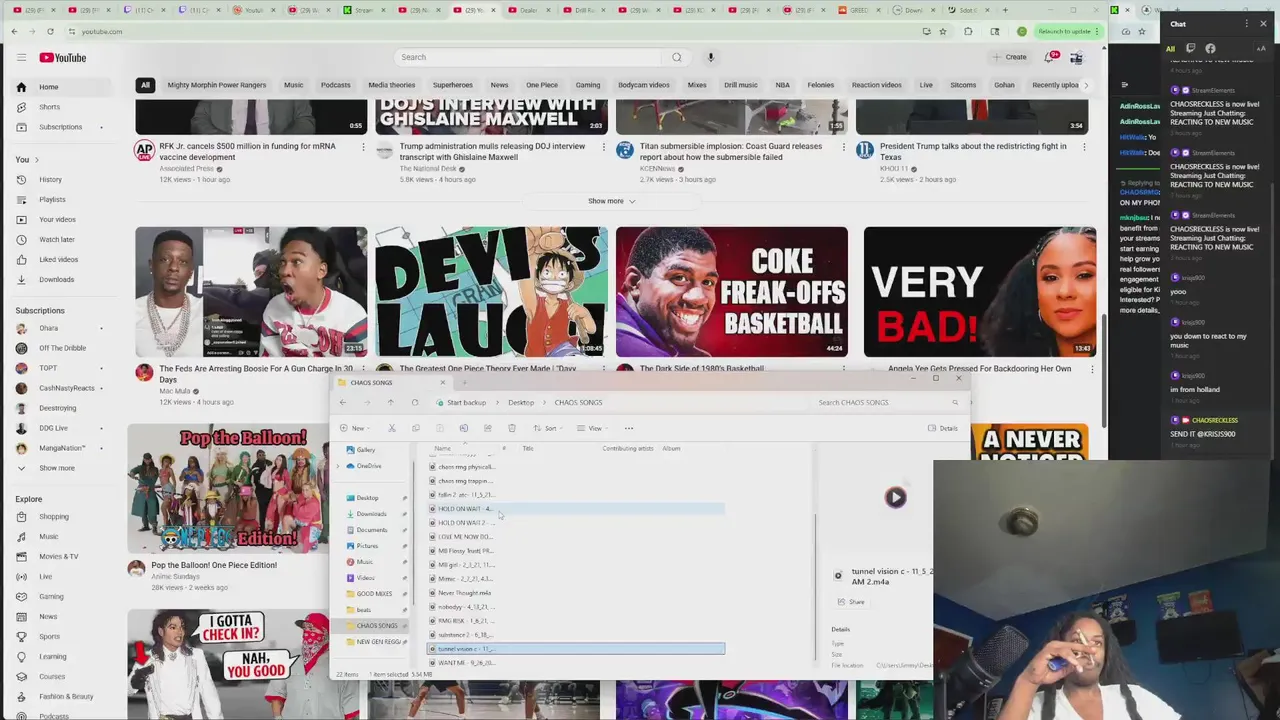Open the Coke Freak-Offs Basketball video thumbnail
This screenshot has width=1280, height=720.
731,292
